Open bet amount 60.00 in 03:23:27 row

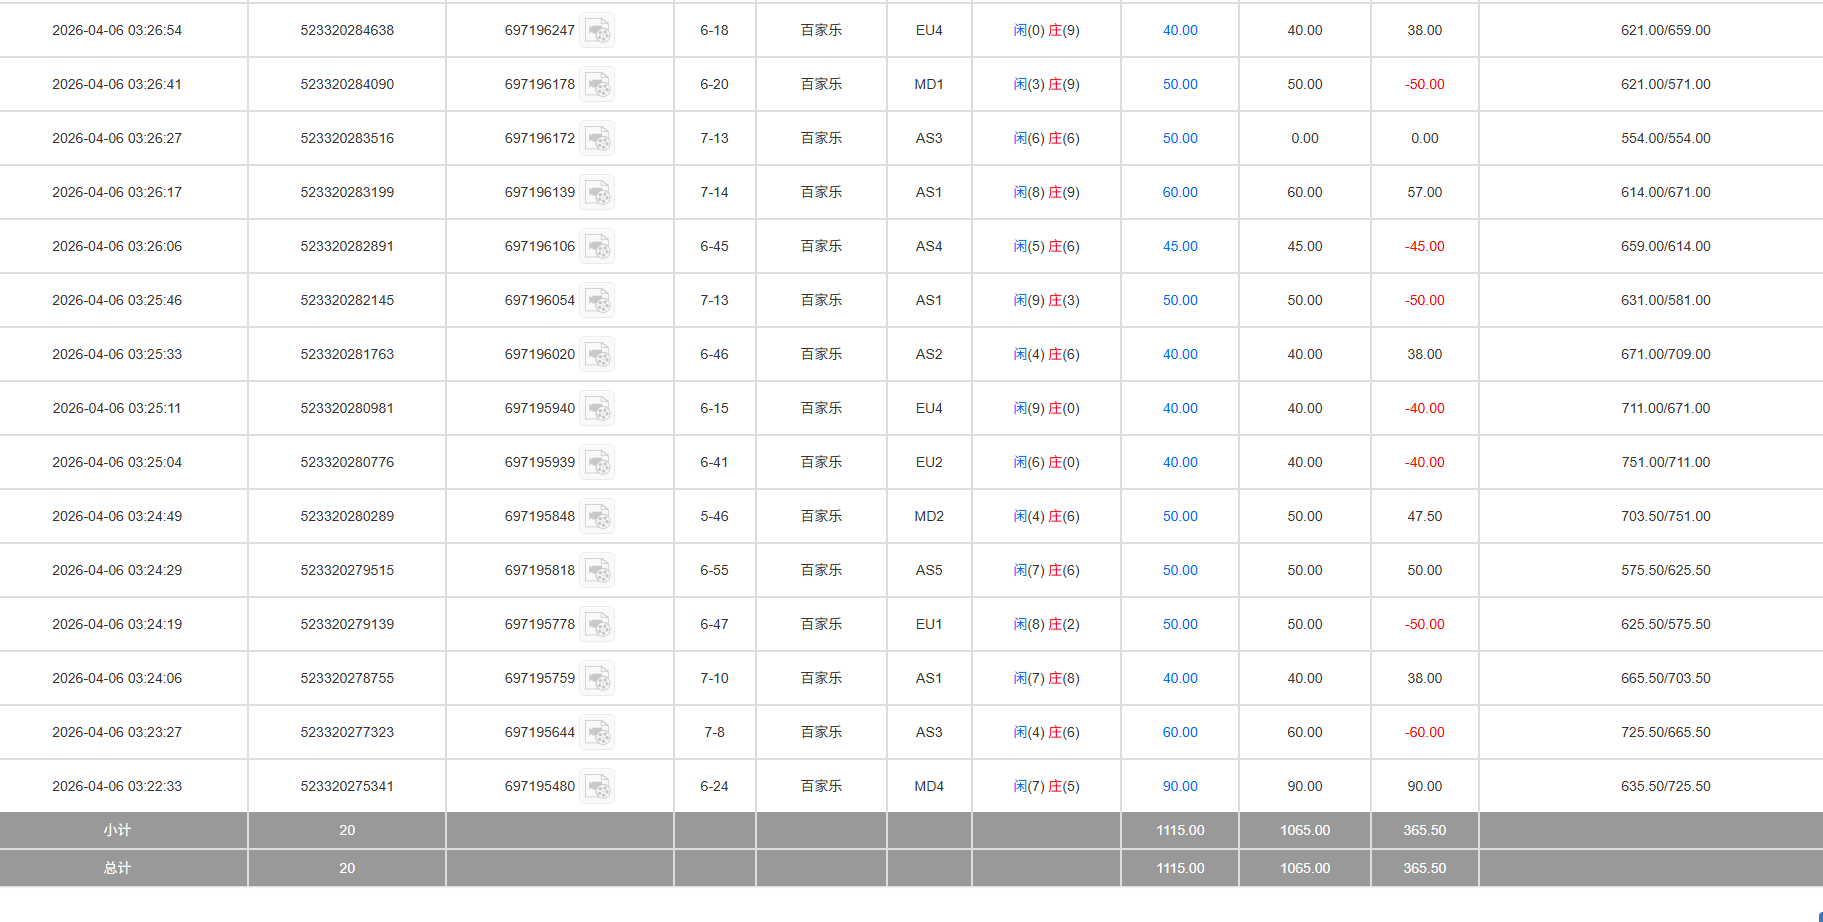[1180, 733]
